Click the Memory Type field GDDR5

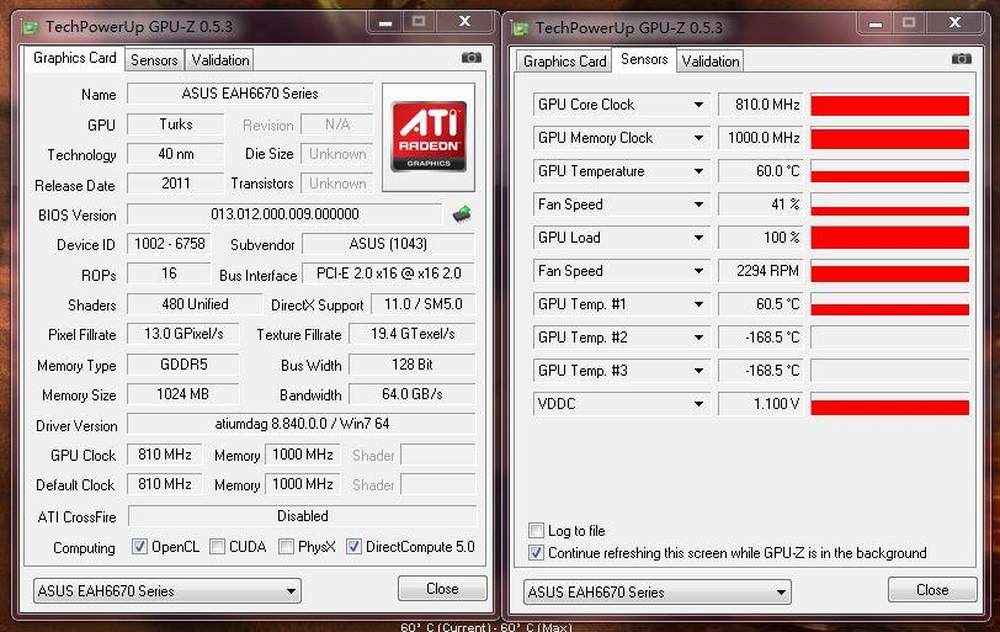(183, 365)
